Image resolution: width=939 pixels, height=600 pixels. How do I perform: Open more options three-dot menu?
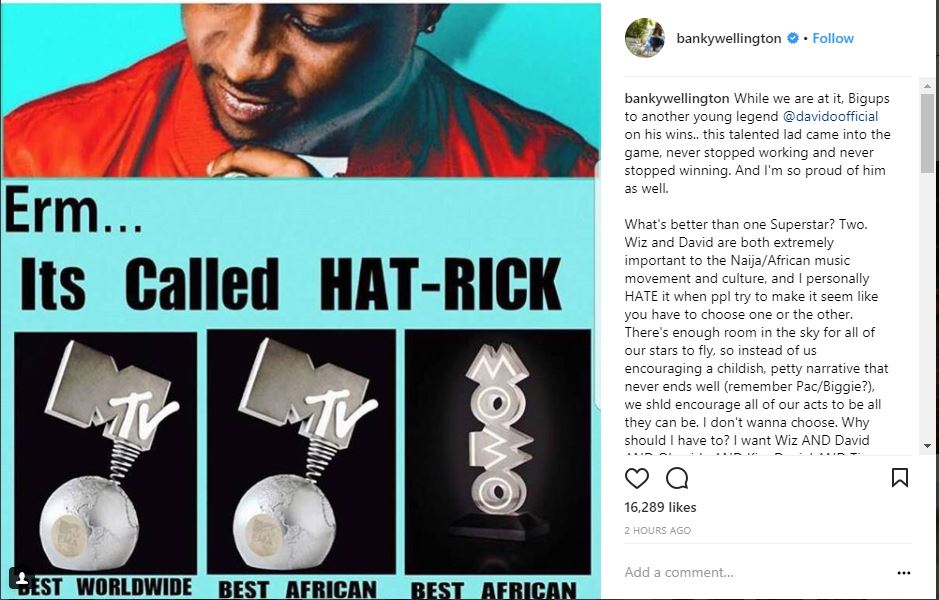click(904, 573)
